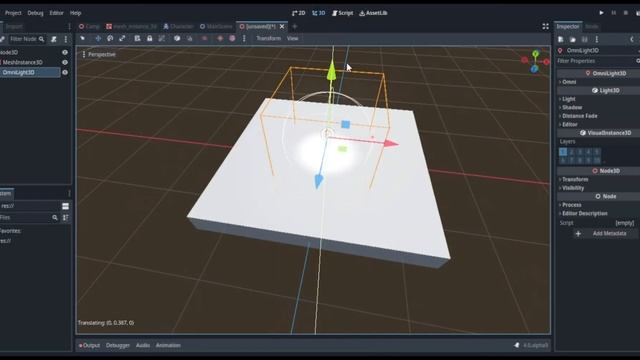Activate the Scale Mode tool
This screenshot has height=360, width=640.
(x=122, y=38)
